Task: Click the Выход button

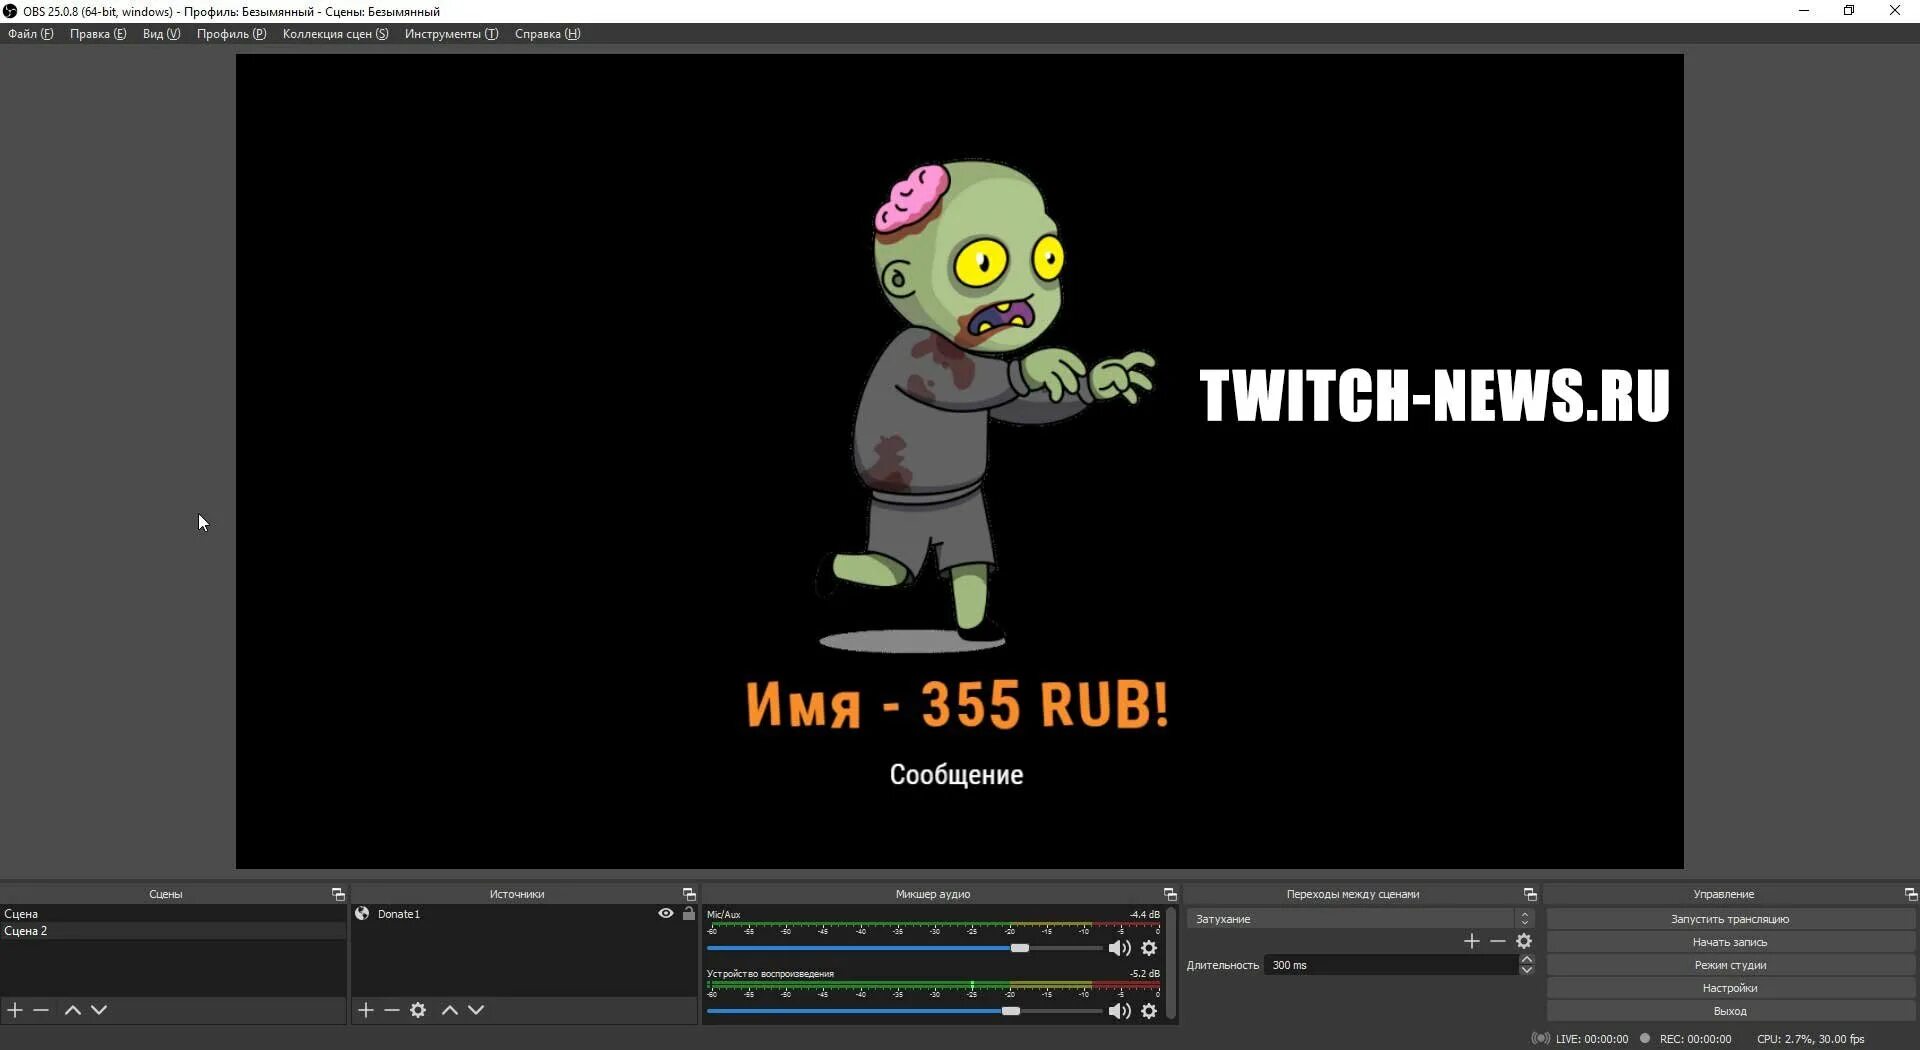Action: [x=1730, y=1011]
